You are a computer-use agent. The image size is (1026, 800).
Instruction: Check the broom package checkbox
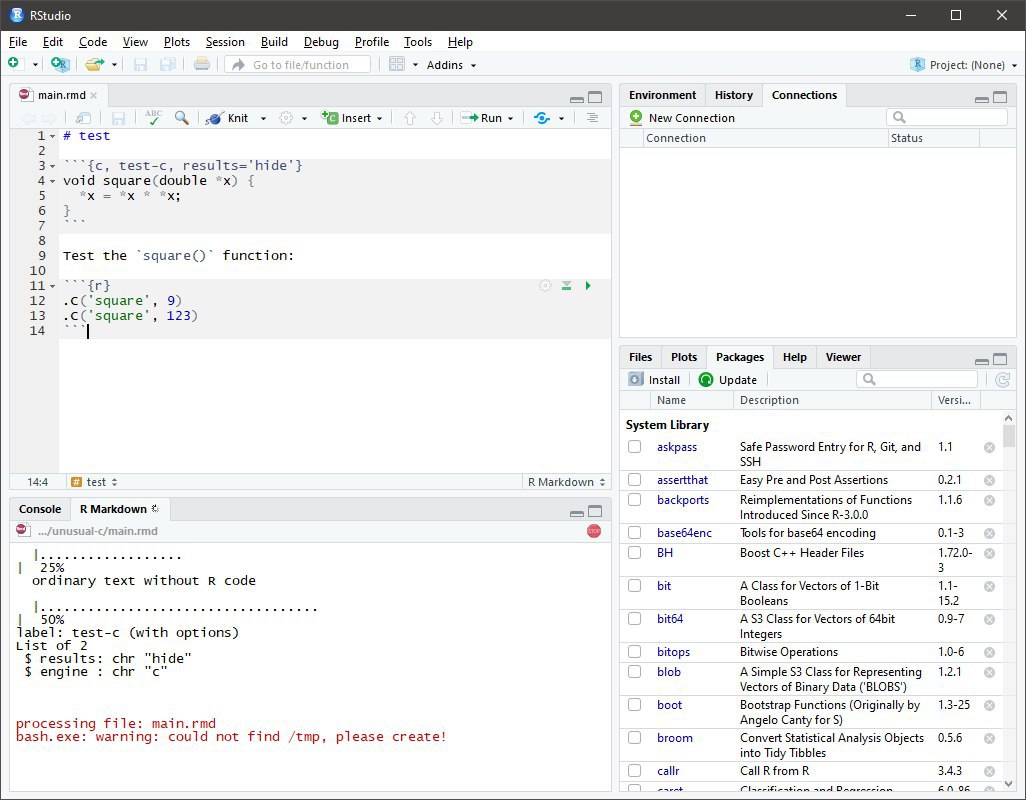coord(635,738)
